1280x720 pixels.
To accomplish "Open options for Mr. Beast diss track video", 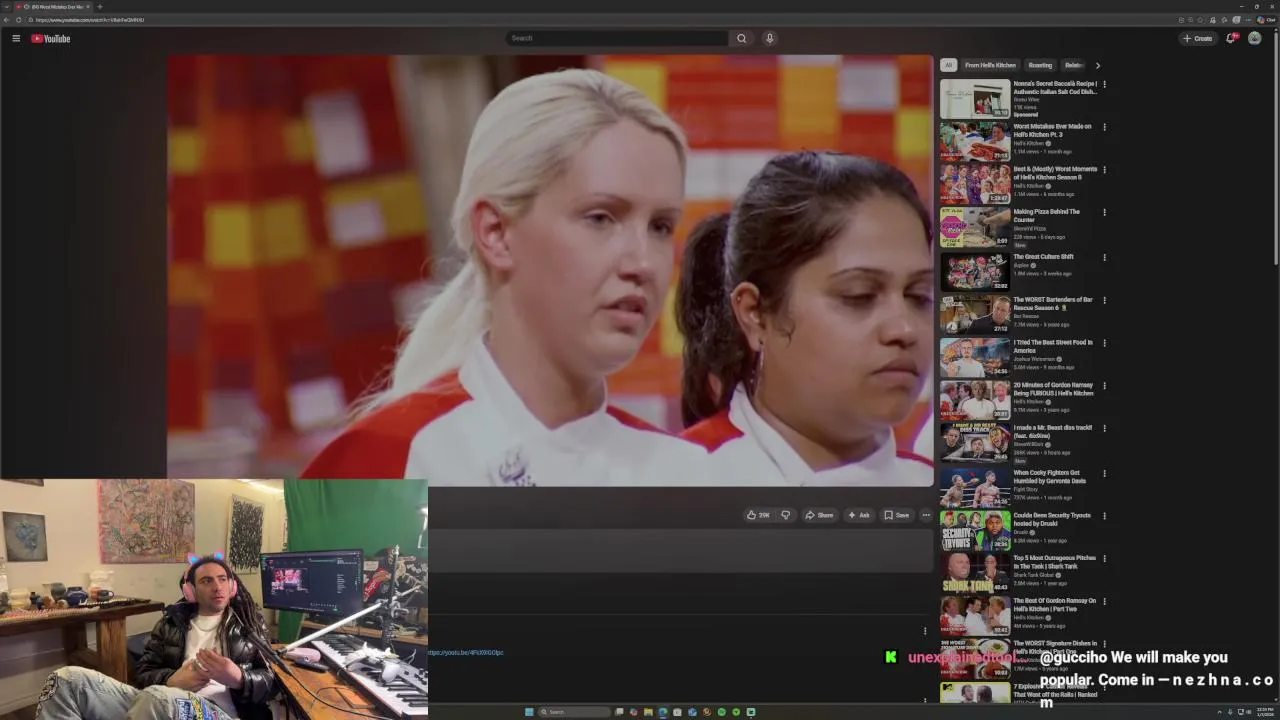I will (1104, 428).
